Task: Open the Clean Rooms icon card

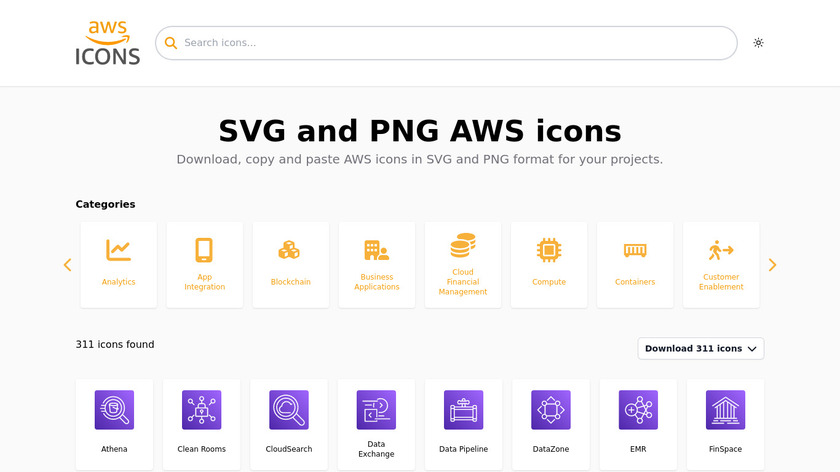Action: tap(201, 425)
